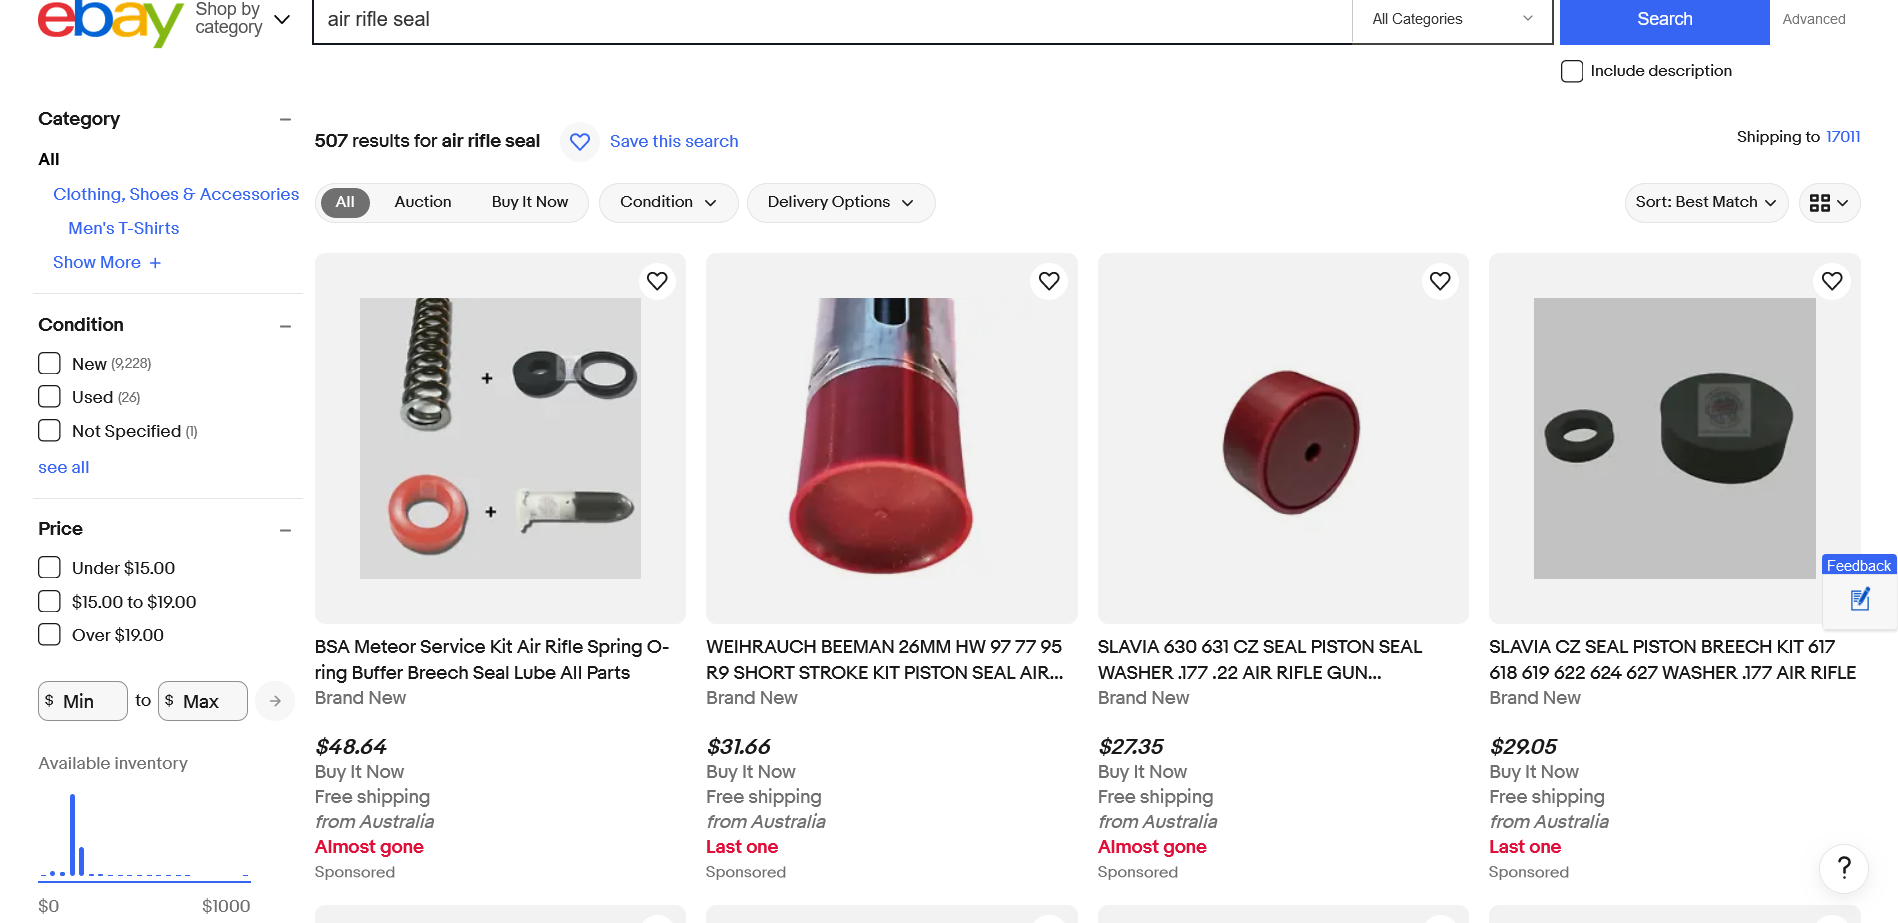
Task: Watch the SLAVIA CZ breech kit item
Action: (x=1832, y=281)
